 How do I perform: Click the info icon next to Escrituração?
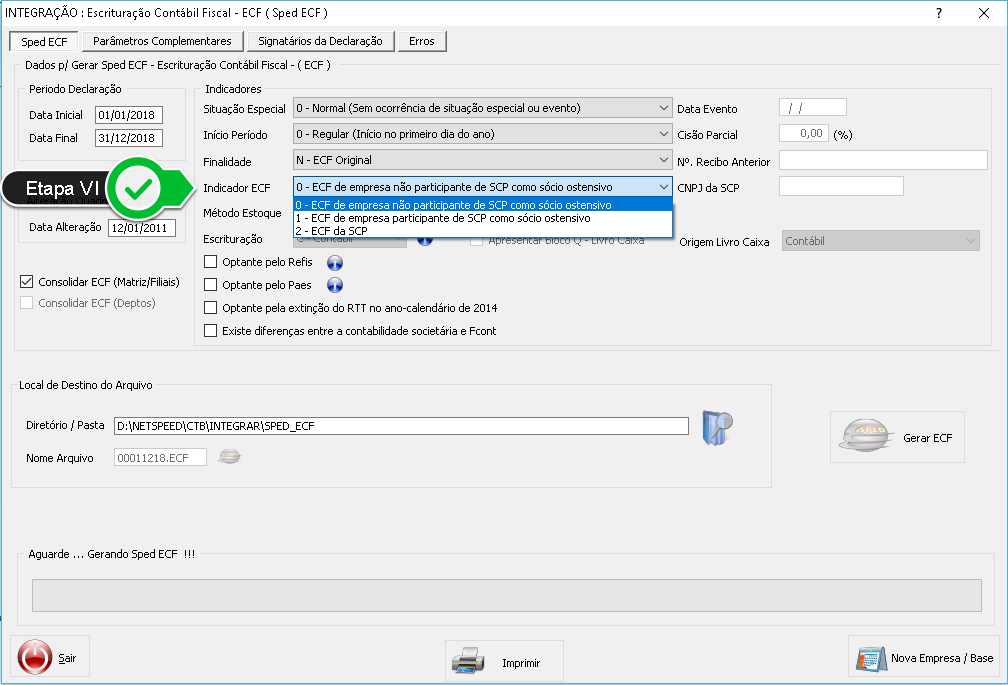click(x=424, y=240)
